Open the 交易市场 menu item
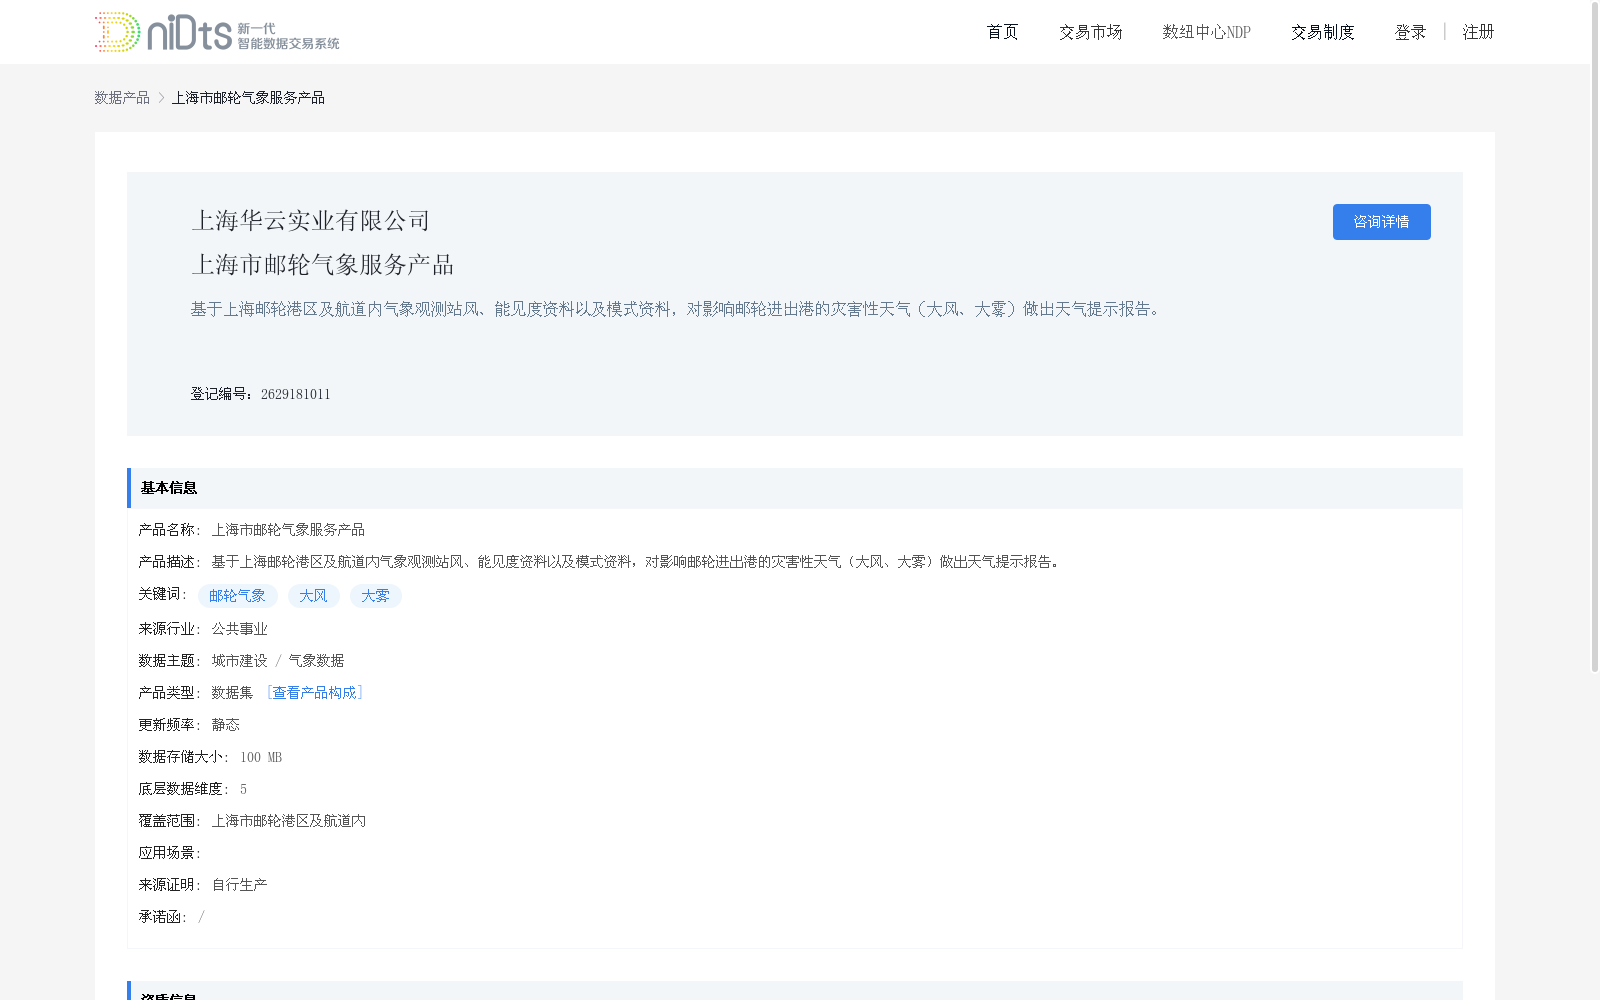Screen dimensions: 1600x1000 pyautogui.click(x=1090, y=32)
